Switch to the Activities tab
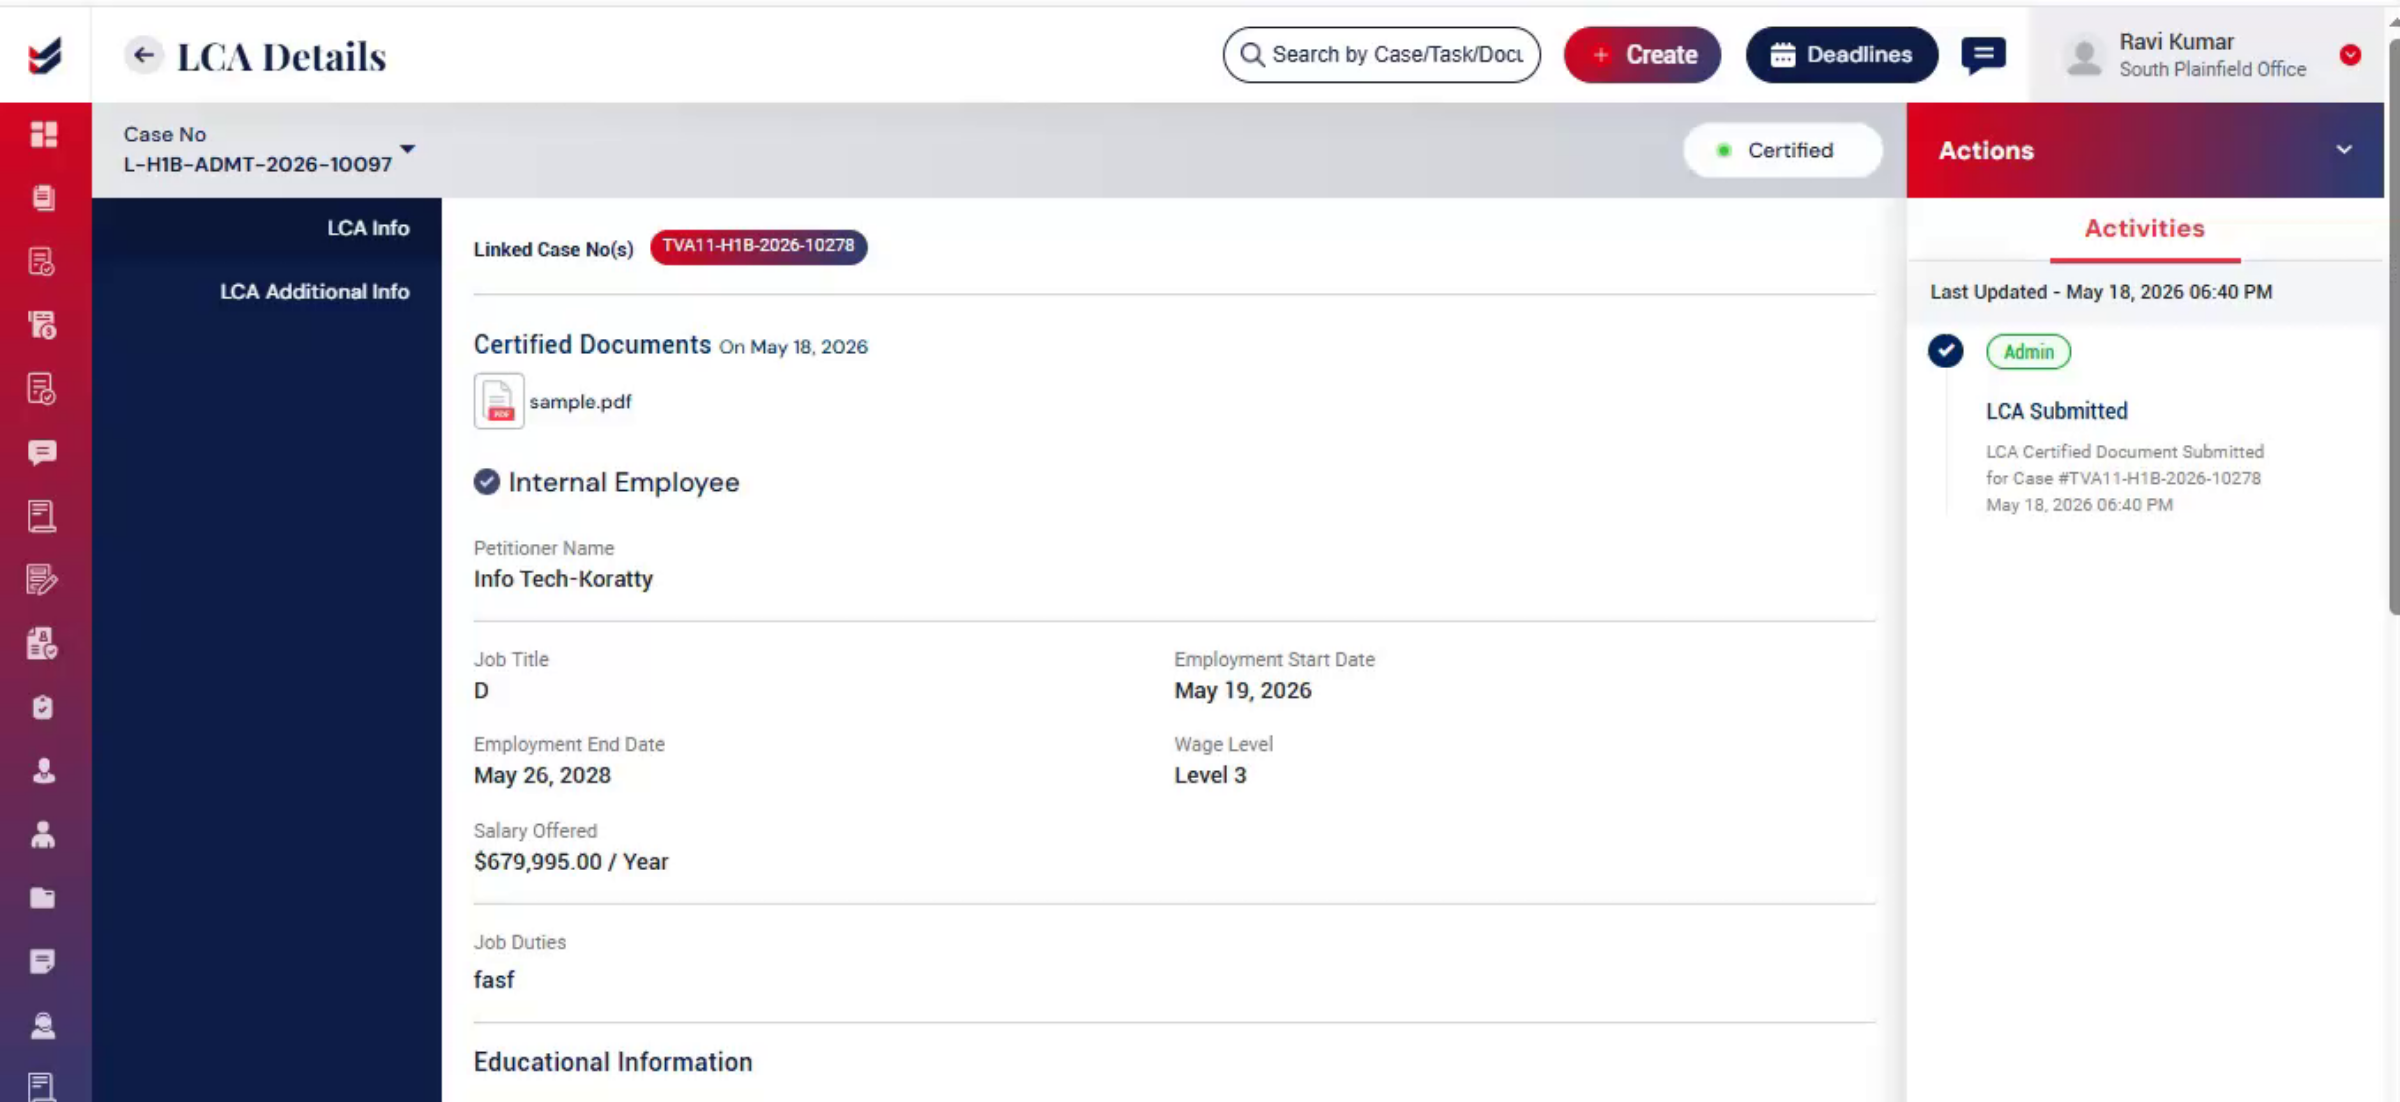 tap(2144, 229)
